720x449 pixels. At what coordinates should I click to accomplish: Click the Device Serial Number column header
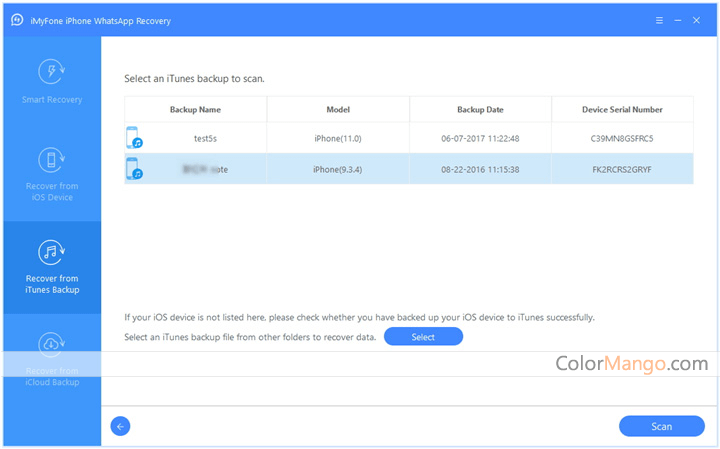pyautogui.click(x=622, y=109)
